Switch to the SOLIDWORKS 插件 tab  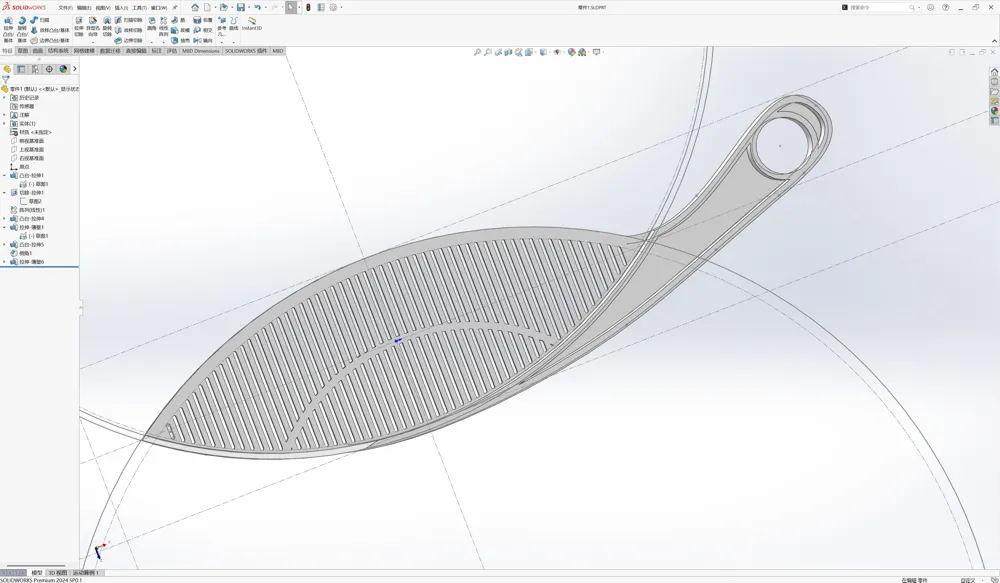click(x=246, y=51)
